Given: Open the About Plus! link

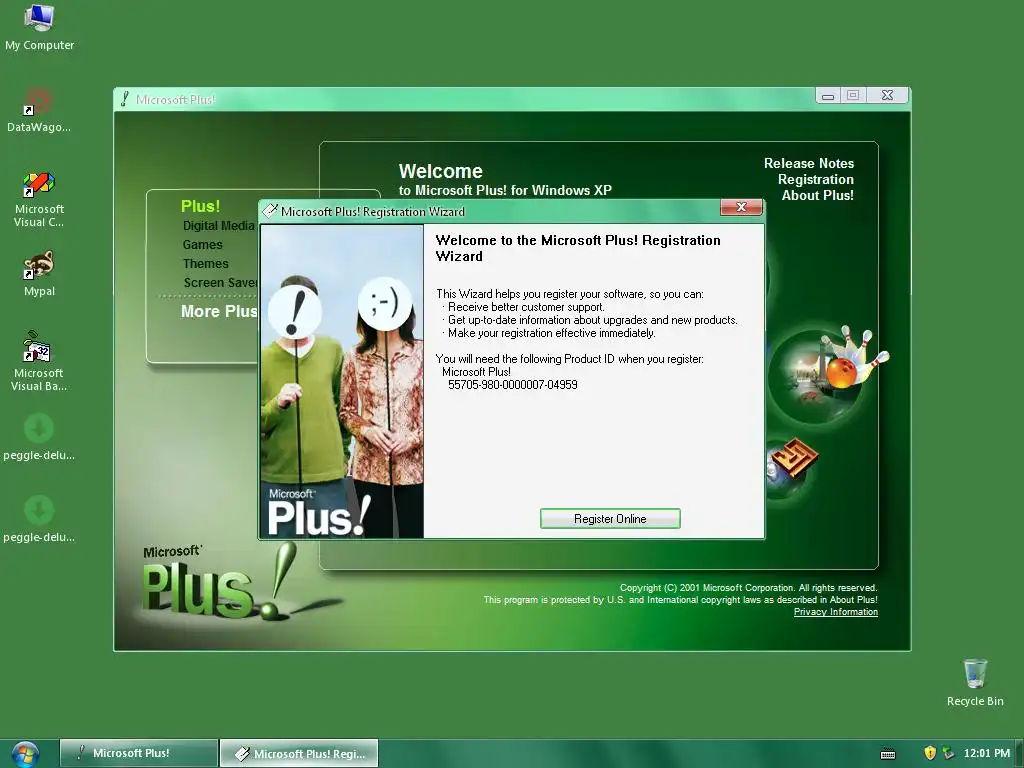Looking at the screenshot, I should click(x=818, y=195).
